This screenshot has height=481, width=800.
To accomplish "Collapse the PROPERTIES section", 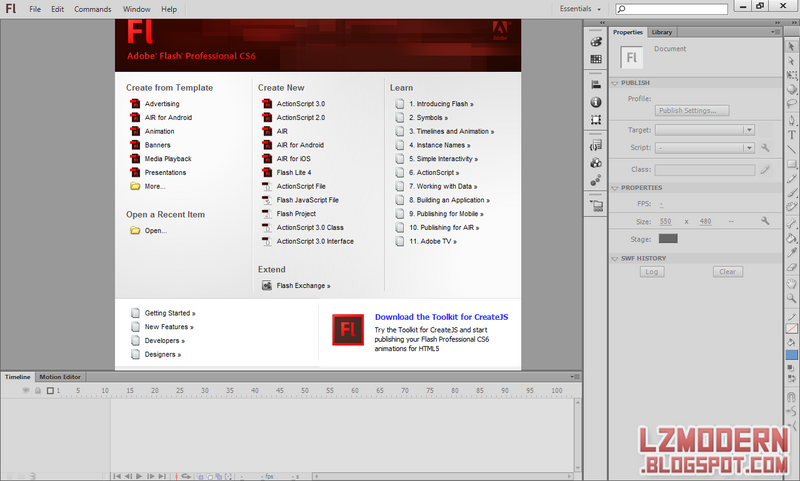I will tap(615, 188).
